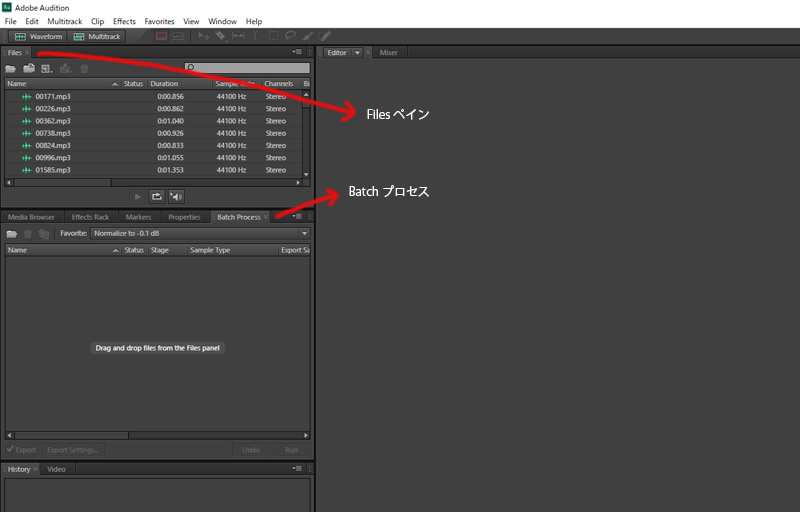Open the History panel options menu
This screenshot has height=512, width=800.
297,468
